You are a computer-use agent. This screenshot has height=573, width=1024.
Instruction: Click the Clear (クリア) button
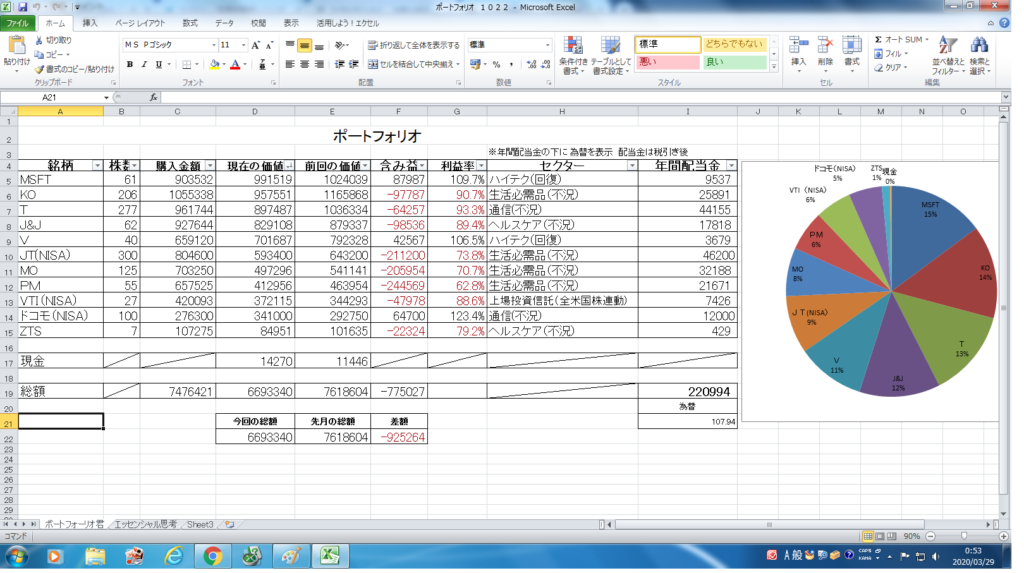click(x=891, y=67)
